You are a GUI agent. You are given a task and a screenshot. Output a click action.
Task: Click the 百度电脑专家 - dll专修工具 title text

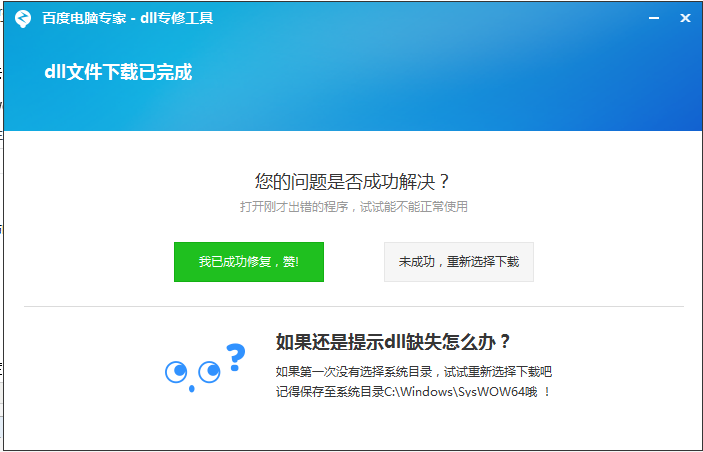point(127,18)
